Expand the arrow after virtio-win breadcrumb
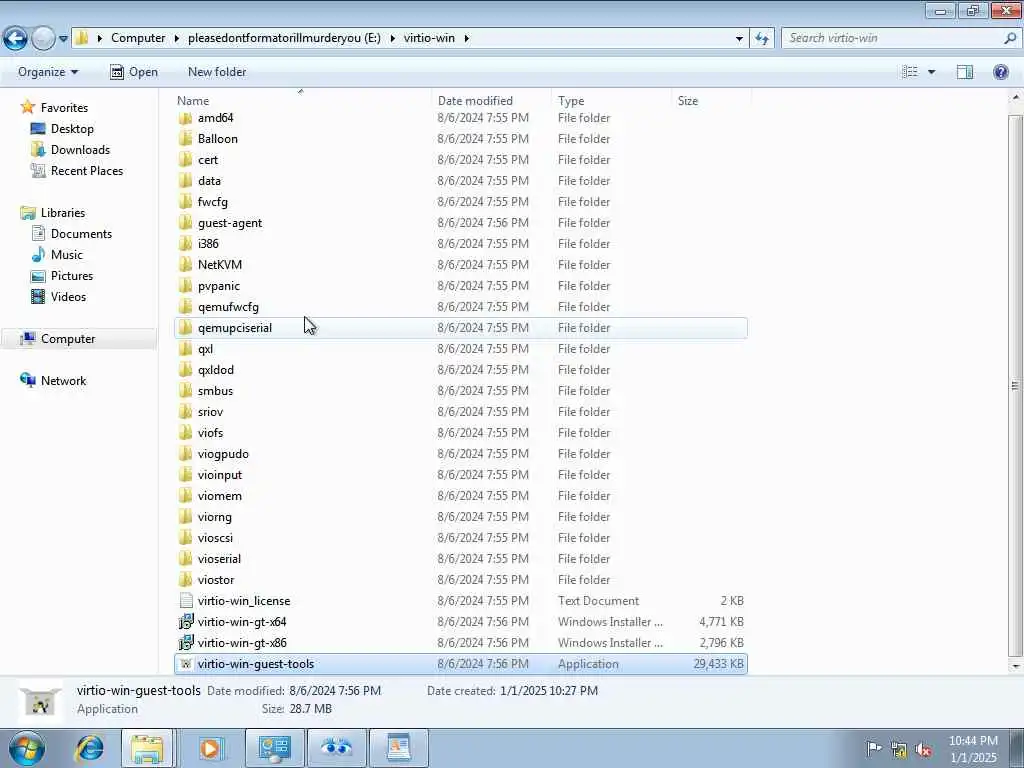Viewport: 1024px width, 768px height. pyautogui.click(x=466, y=38)
